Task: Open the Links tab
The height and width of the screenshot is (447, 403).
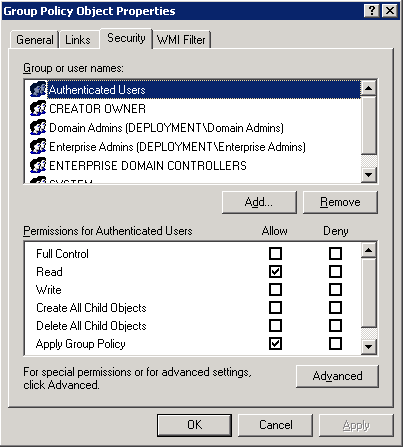Action: coord(78,40)
